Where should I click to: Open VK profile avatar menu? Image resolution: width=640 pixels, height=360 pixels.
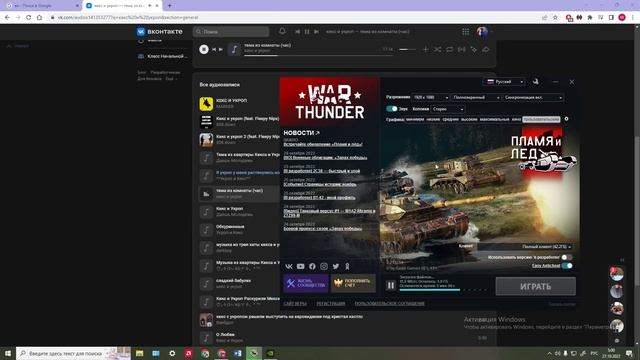[x=483, y=31]
